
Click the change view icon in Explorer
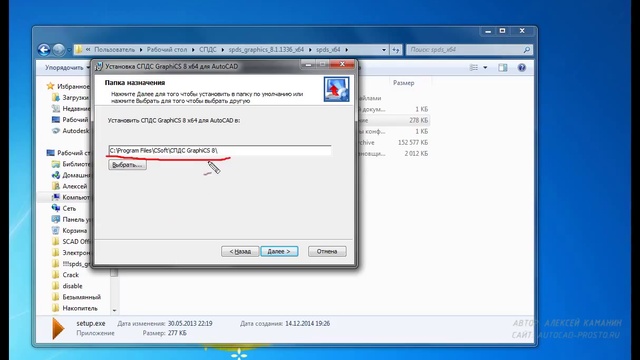pyautogui.click(x=473, y=68)
